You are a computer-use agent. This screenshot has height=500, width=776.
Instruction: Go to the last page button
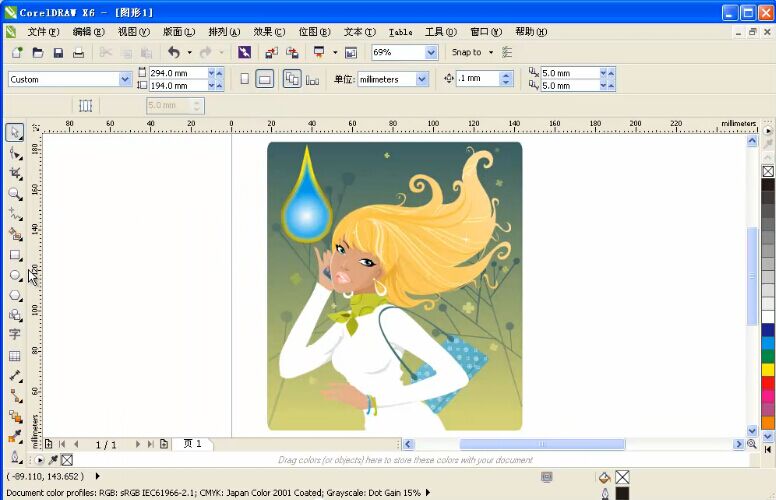point(150,445)
